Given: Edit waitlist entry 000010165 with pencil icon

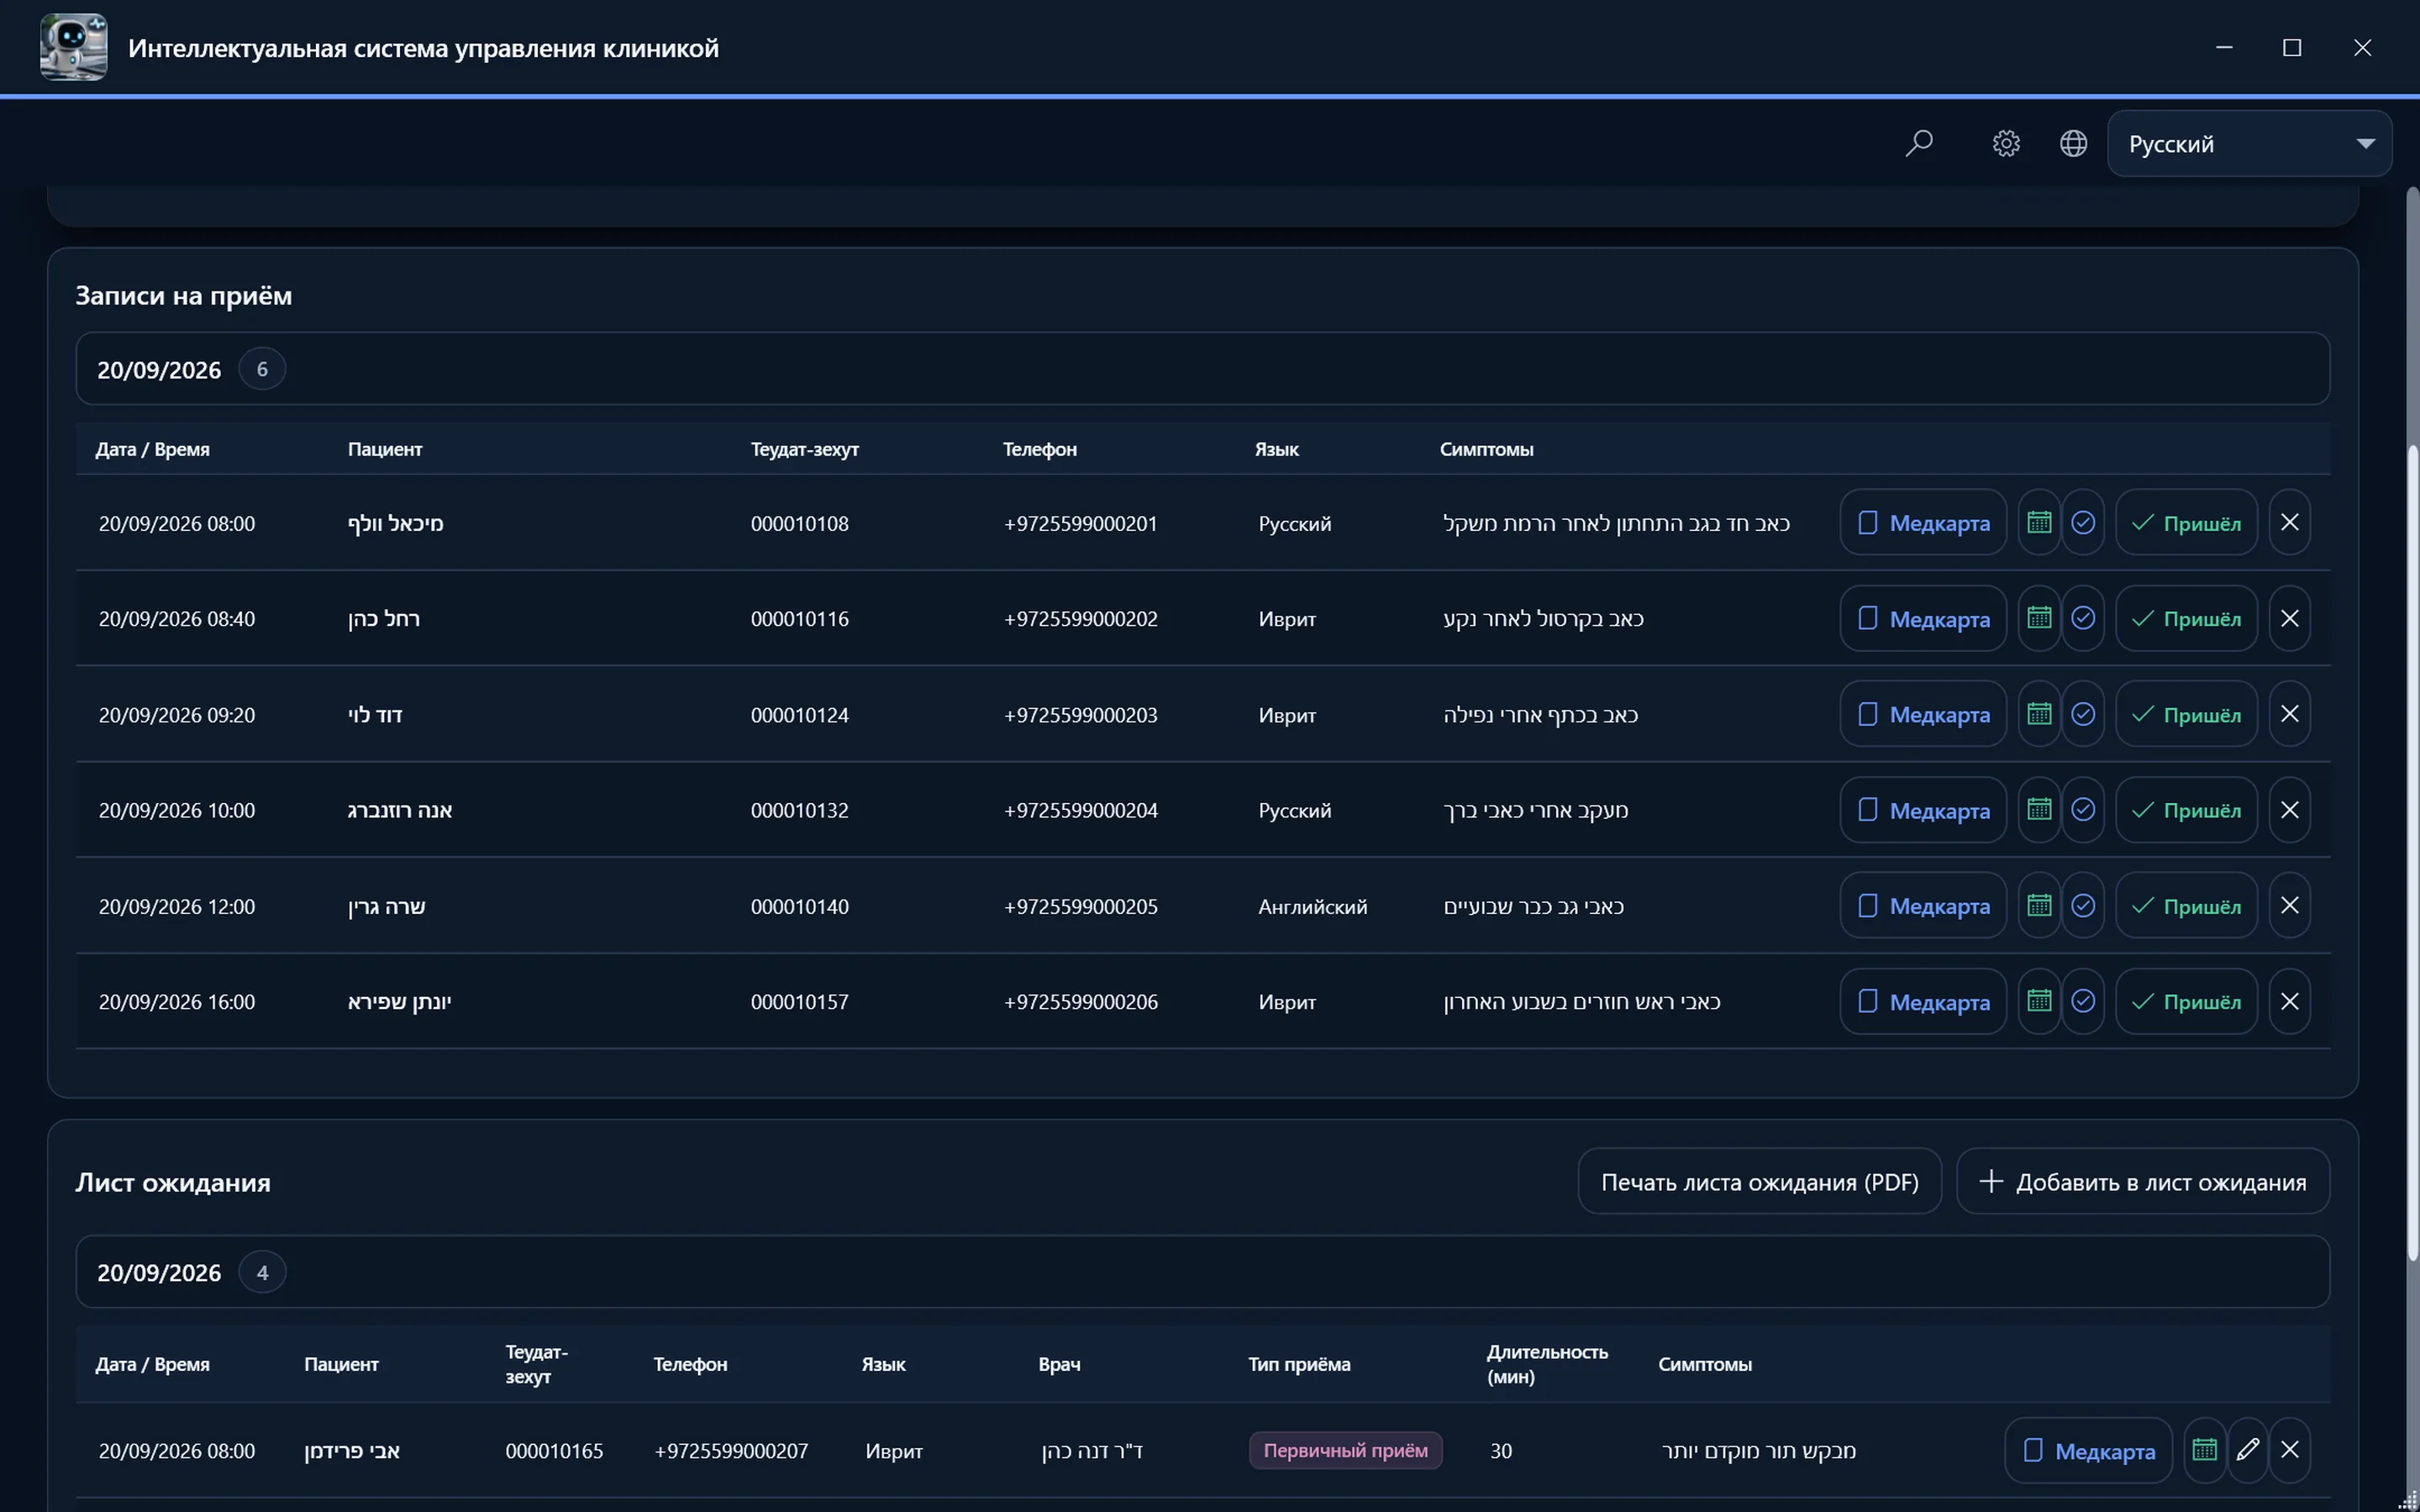Looking at the screenshot, I should pos(2248,1450).
